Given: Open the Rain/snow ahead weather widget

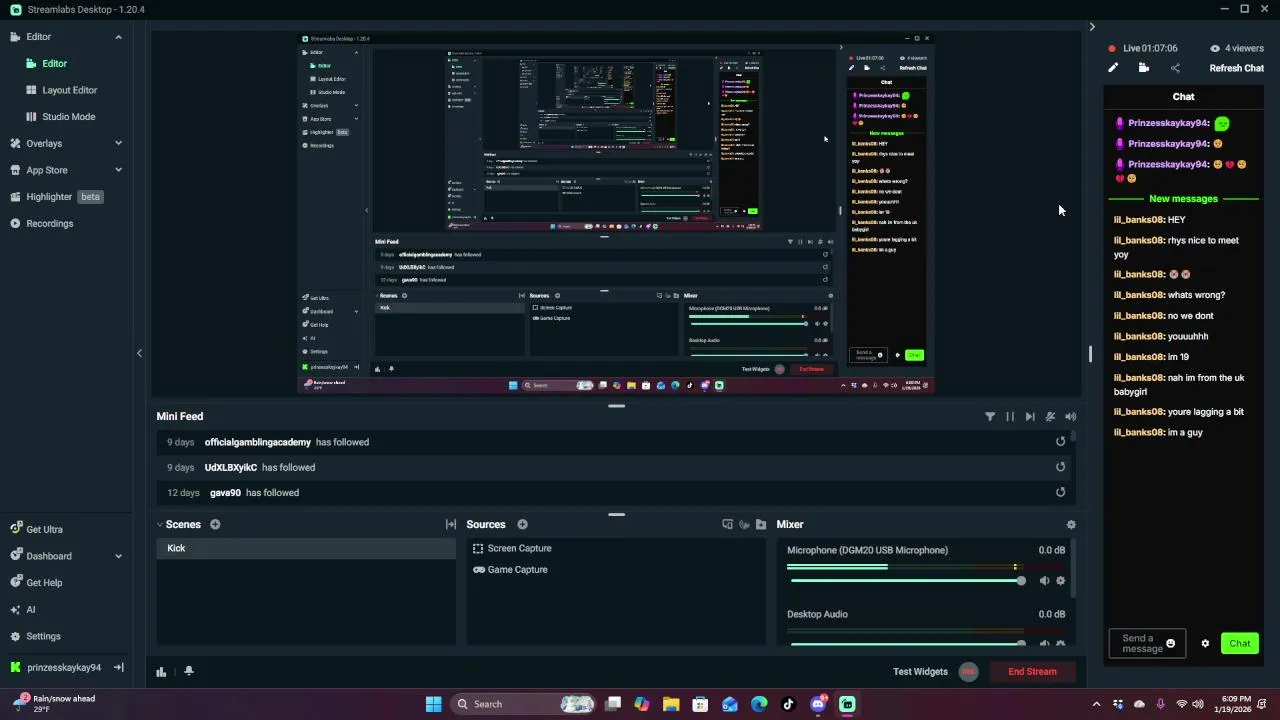Looking at the screenshot, I should [55, 704].
